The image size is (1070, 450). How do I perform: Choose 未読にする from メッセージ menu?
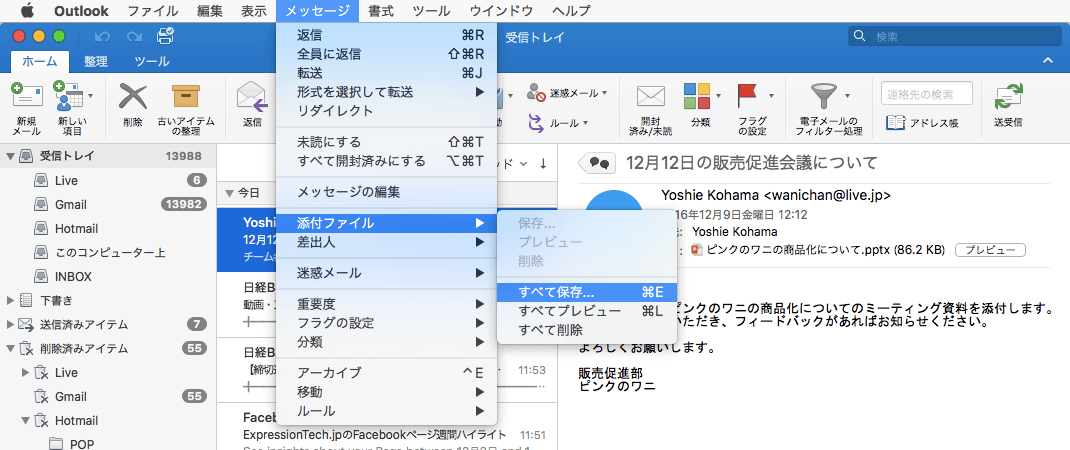tap(386, 142)
